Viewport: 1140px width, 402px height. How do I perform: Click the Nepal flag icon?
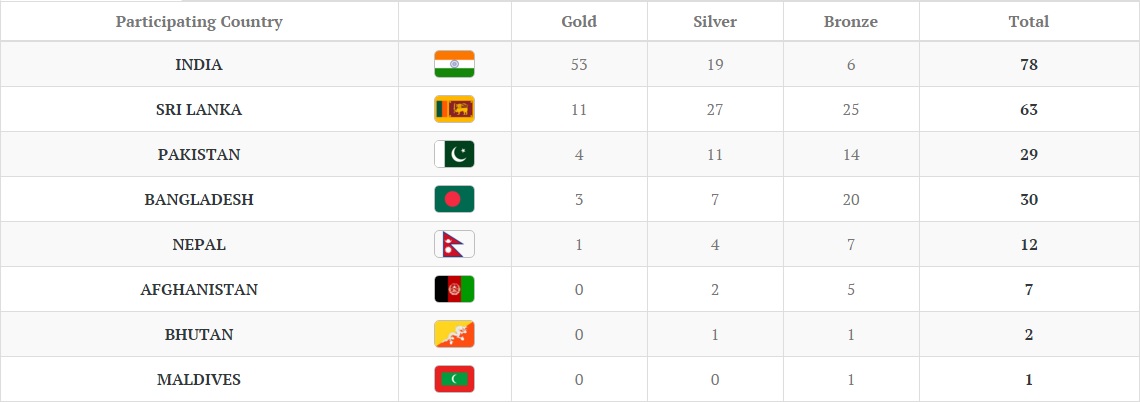tap(454, 244)
